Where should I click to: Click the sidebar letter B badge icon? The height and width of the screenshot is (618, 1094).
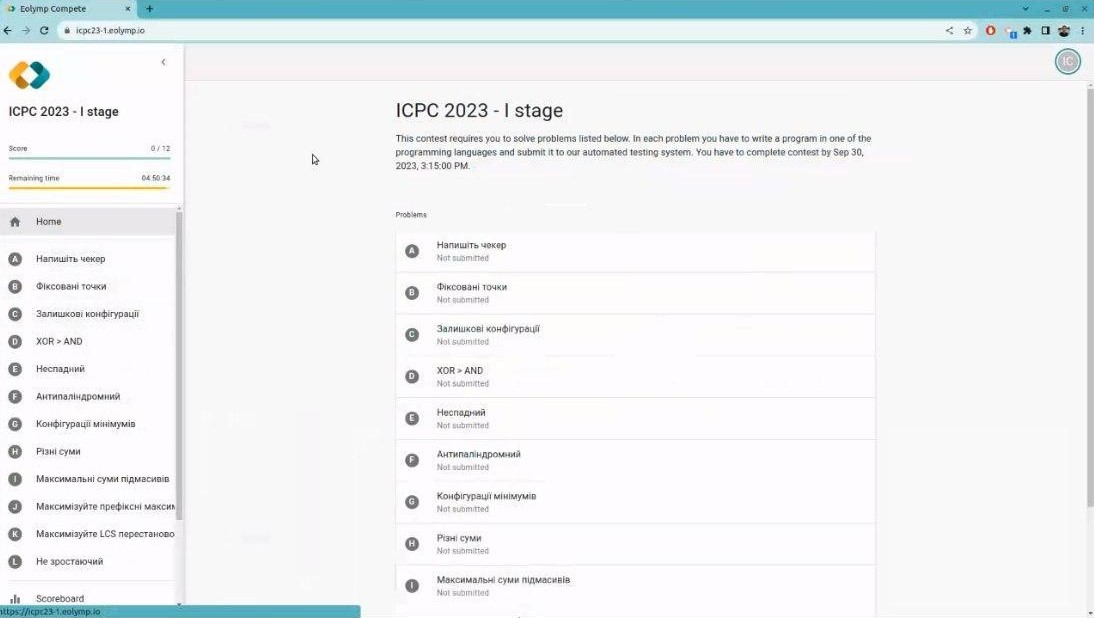15,287
